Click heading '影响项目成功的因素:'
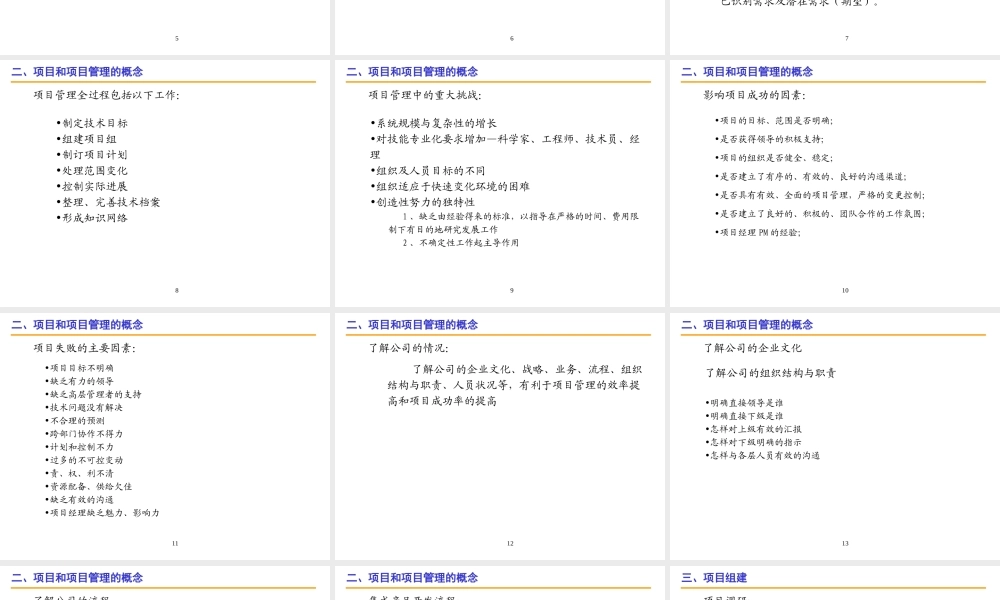 pos(754,95)
